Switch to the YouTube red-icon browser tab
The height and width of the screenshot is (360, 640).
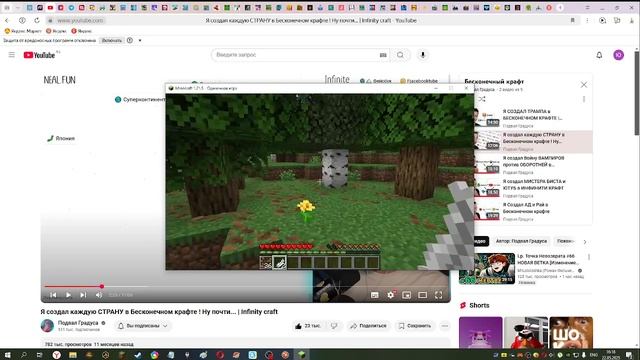point(50,8)
